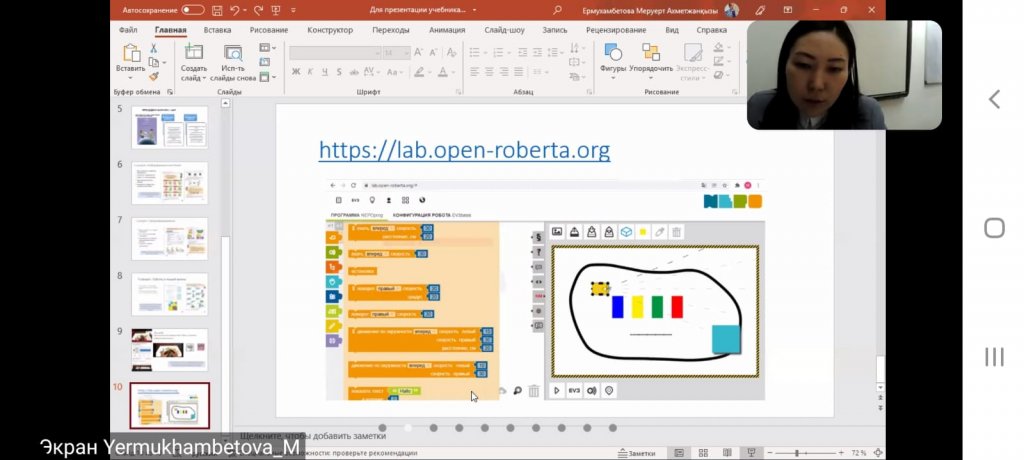Open the lab.open-roberta.org hyperlink
The image size is (1024, 460).
pyautogui.click(x=464, y=150)
